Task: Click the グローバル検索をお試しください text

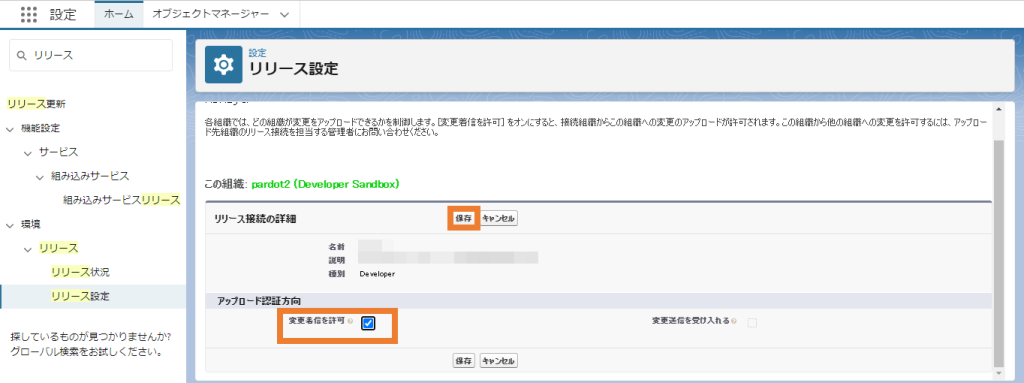Action: [x=86, y=353]
